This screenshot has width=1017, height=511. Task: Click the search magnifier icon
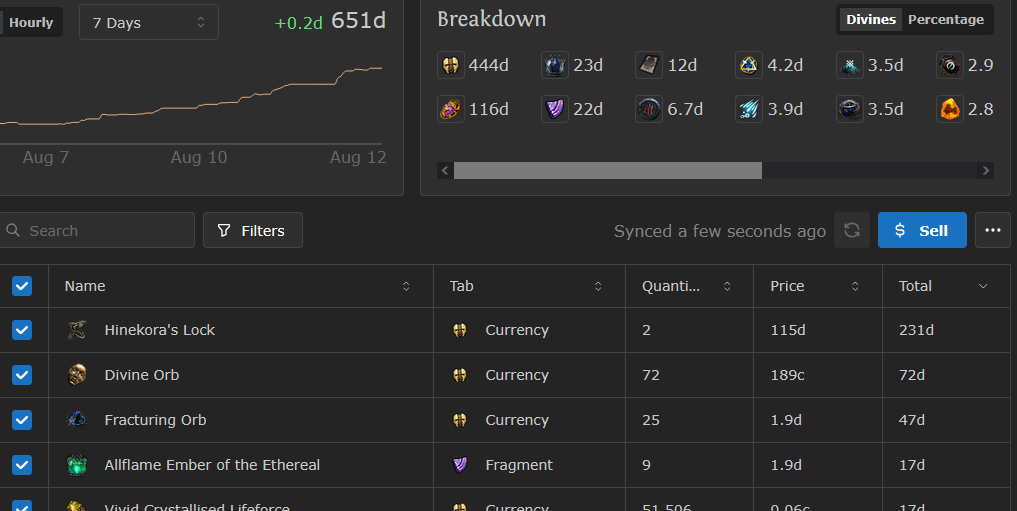pyautogui.click(x=13, y=230)
